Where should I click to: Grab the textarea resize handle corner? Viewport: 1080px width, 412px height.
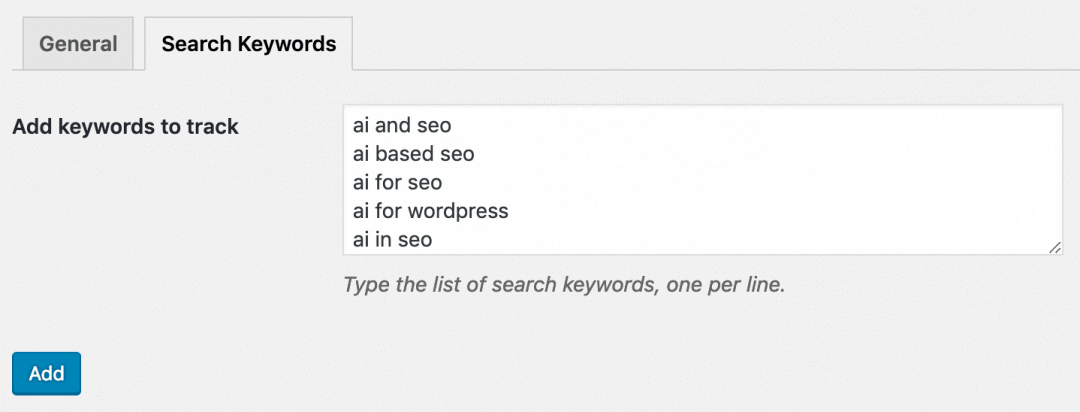(x=1055, y=247)
